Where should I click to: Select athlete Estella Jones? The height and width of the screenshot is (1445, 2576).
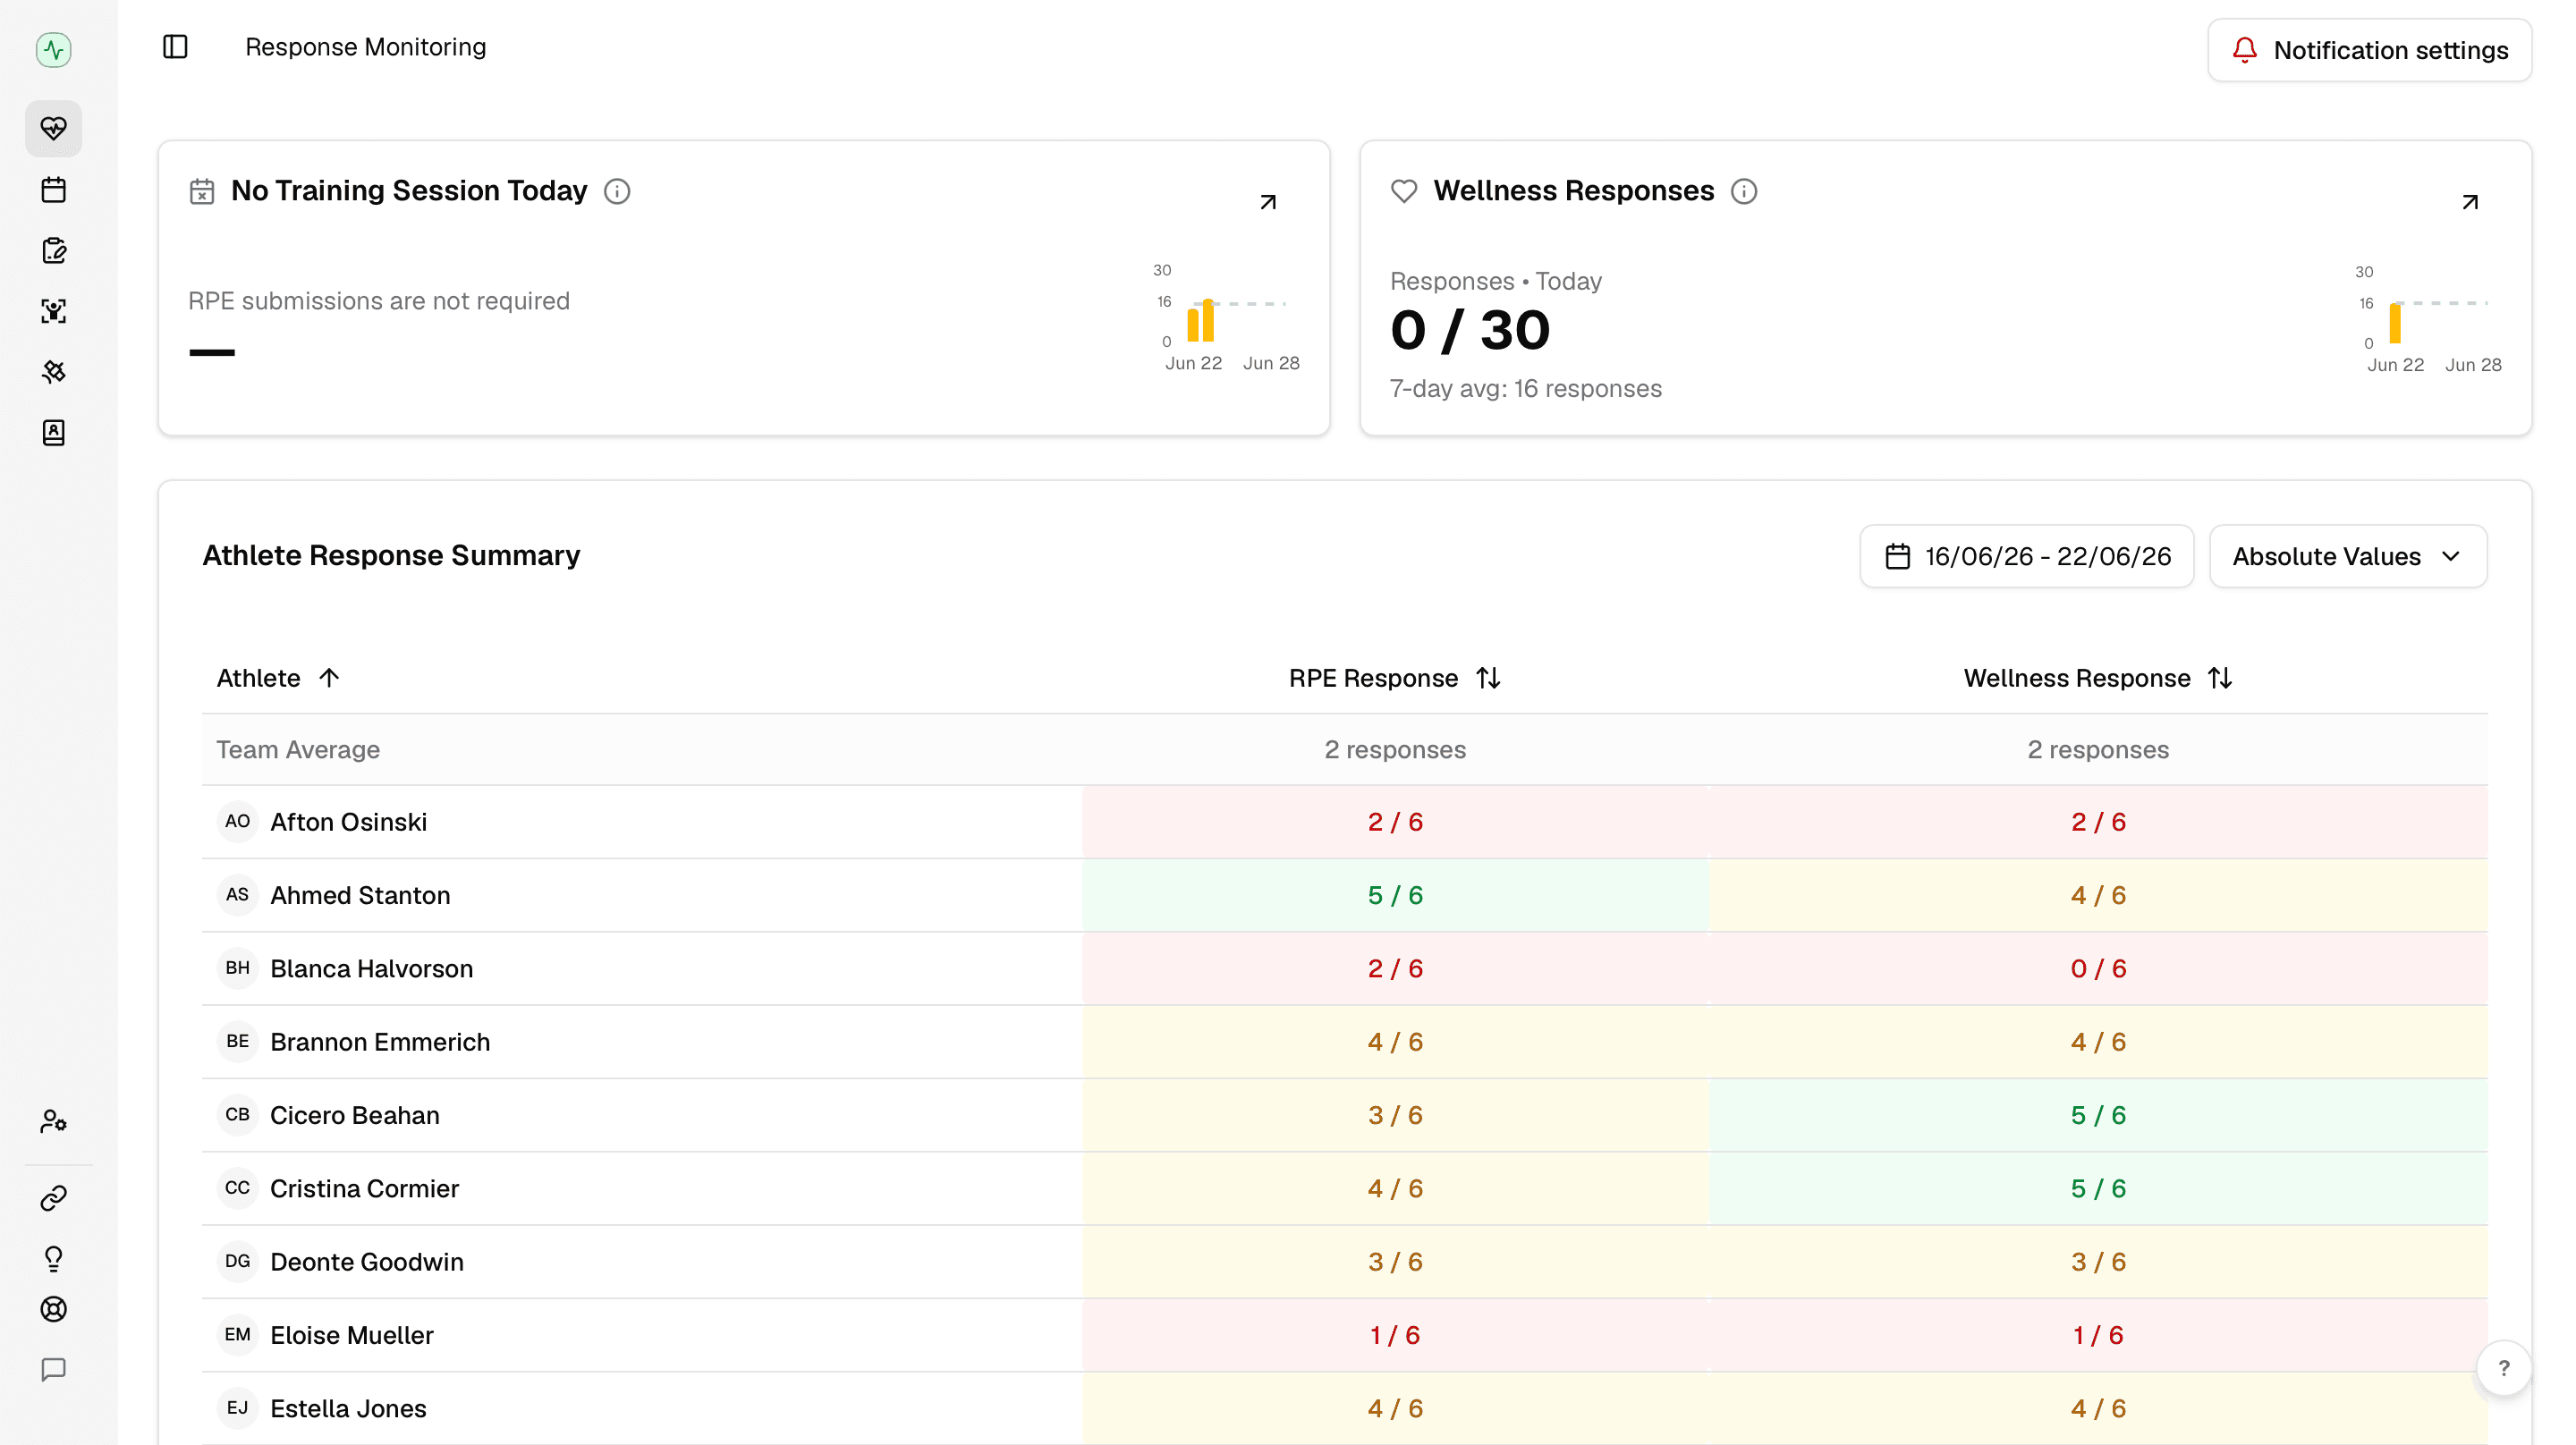click(x=348, y=1408)
